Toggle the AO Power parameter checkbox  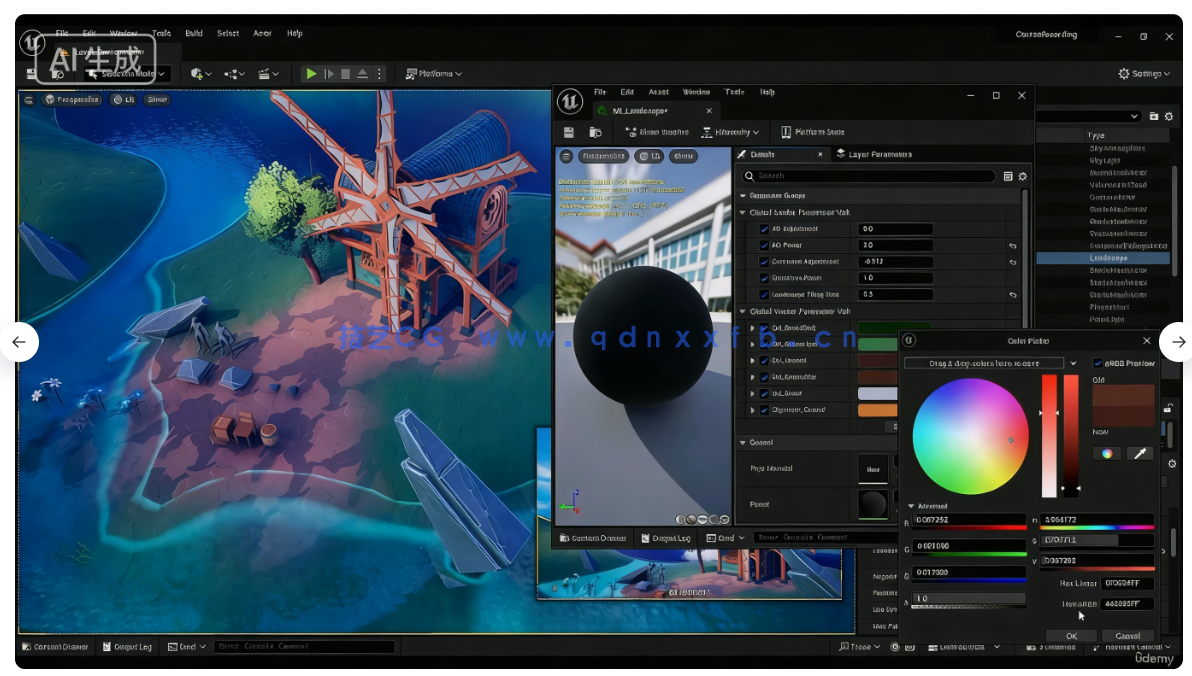point(764,245)
